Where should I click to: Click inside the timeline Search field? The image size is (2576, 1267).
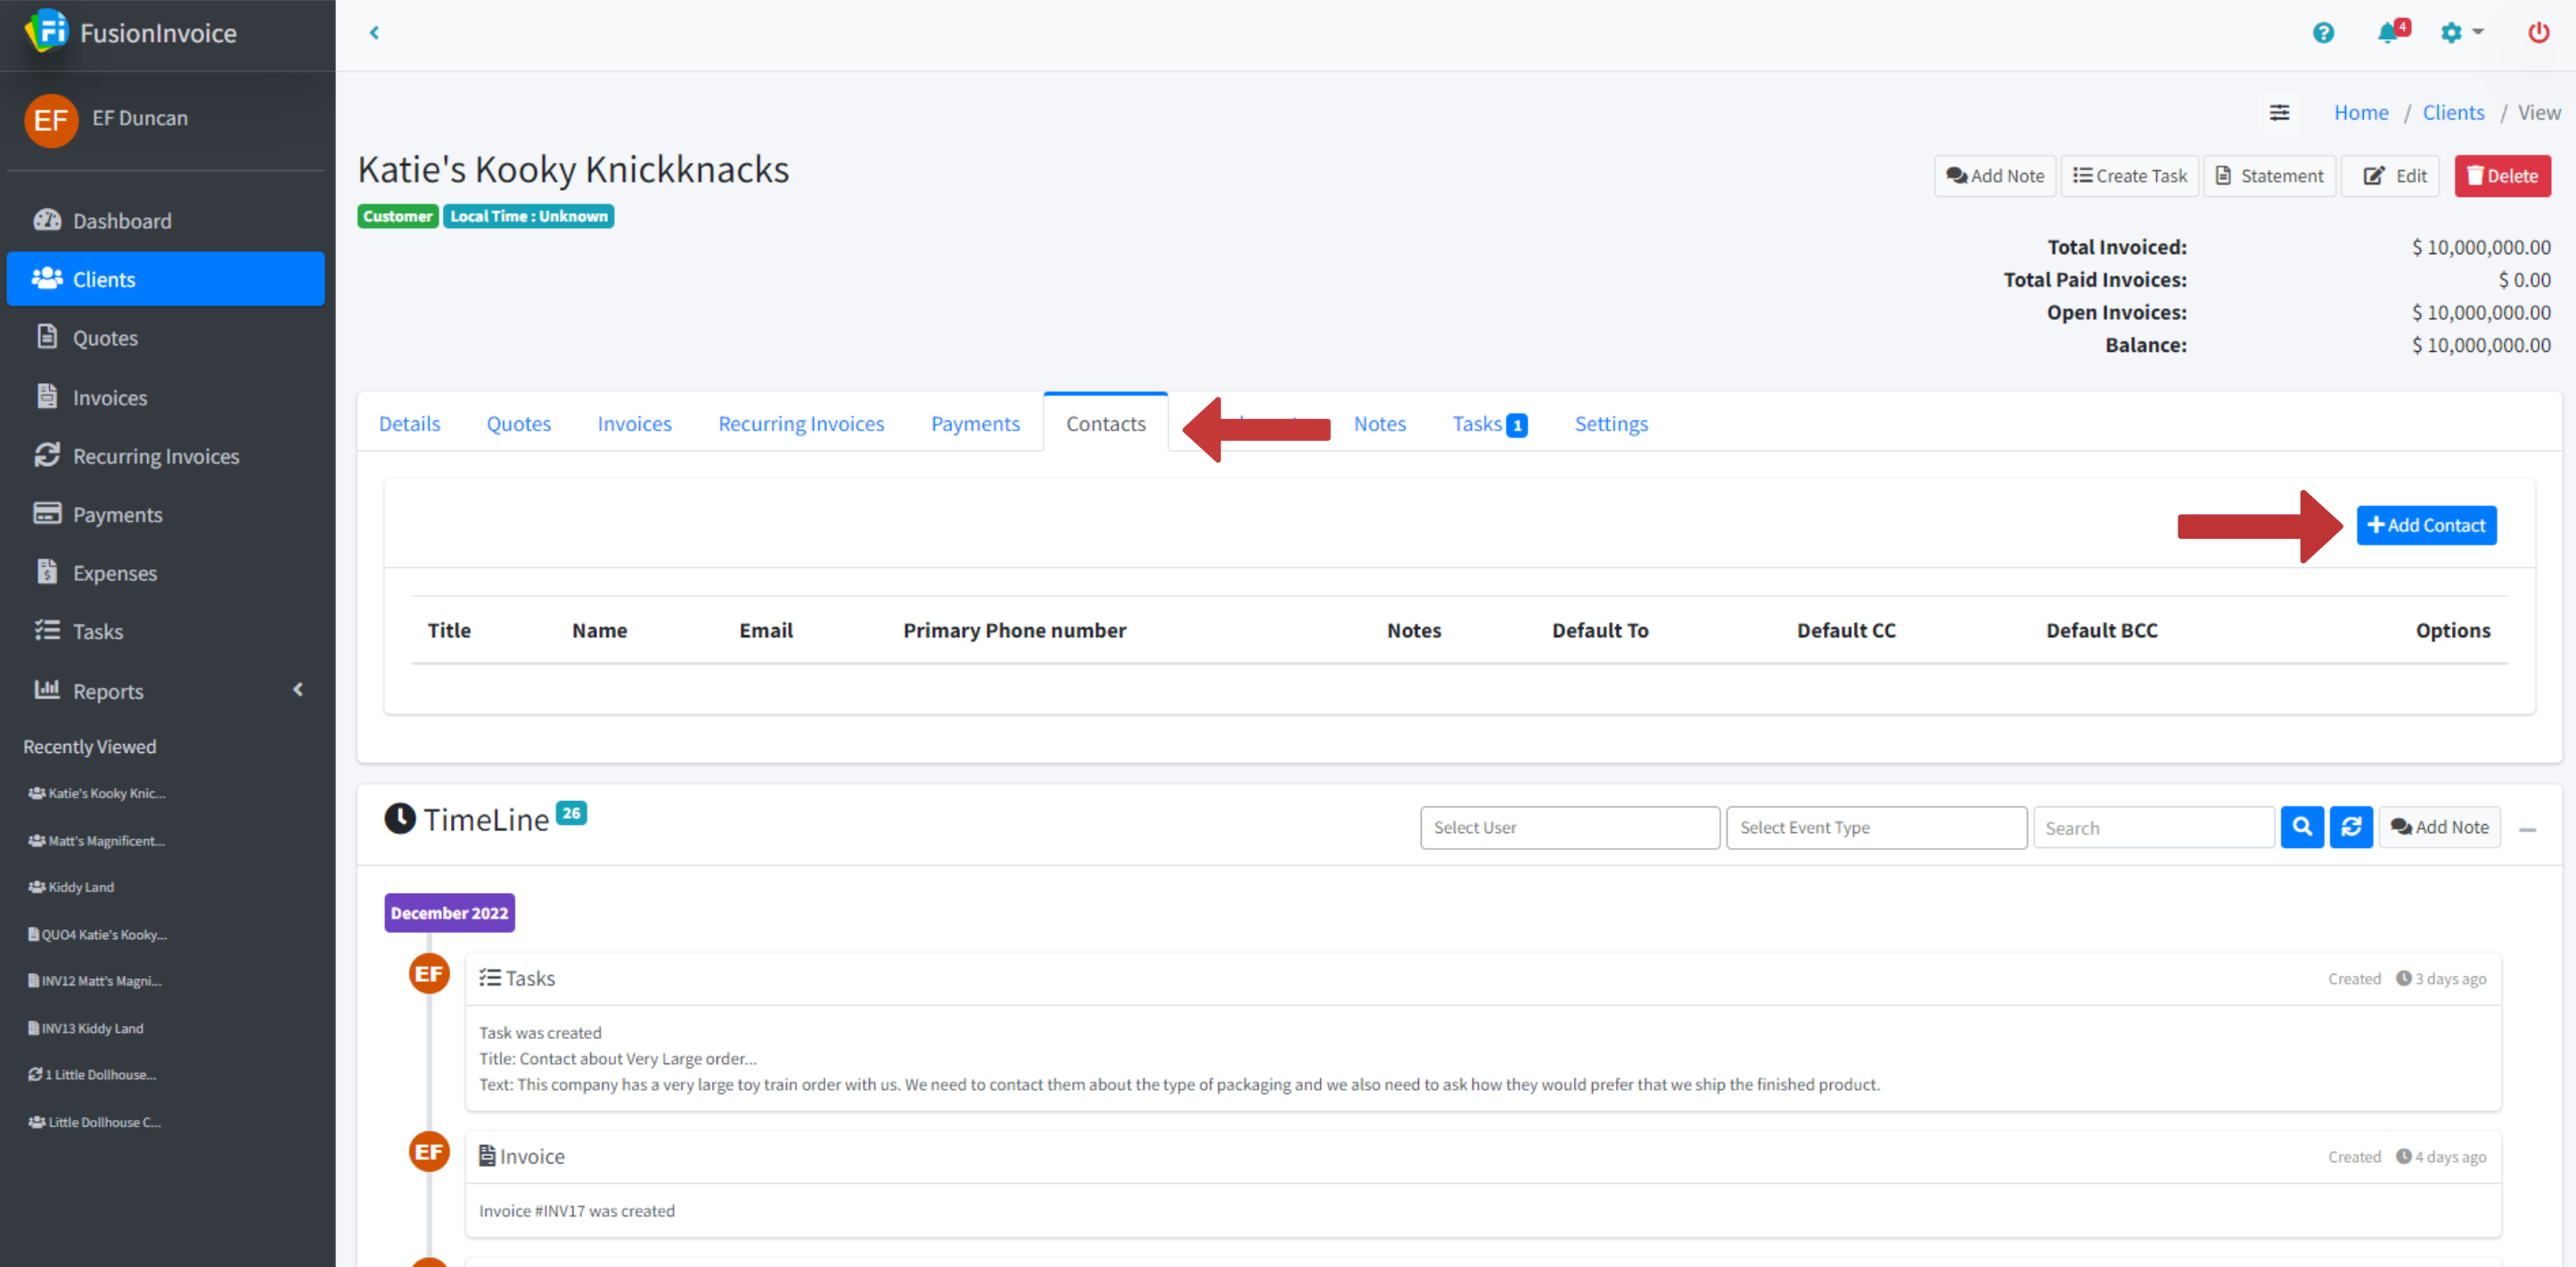coord(2154,827)
